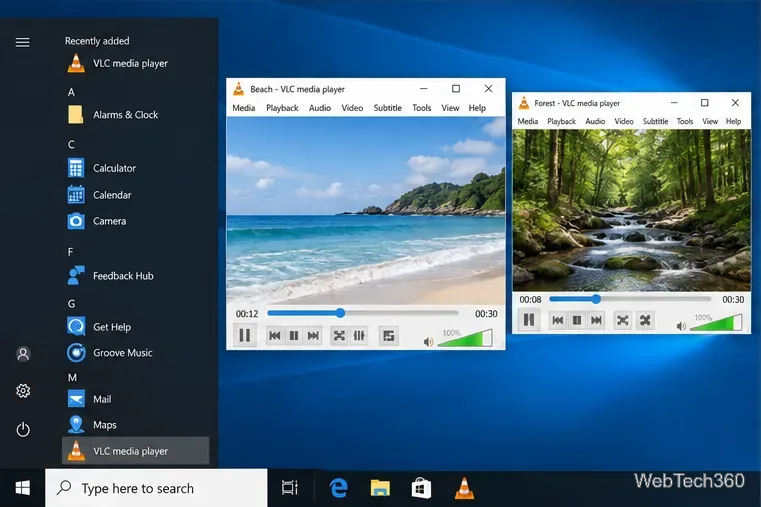The width and height of the screenshot is (761, 507).
Task: Open Help menu in Forest window
Action: click(733, 121)
